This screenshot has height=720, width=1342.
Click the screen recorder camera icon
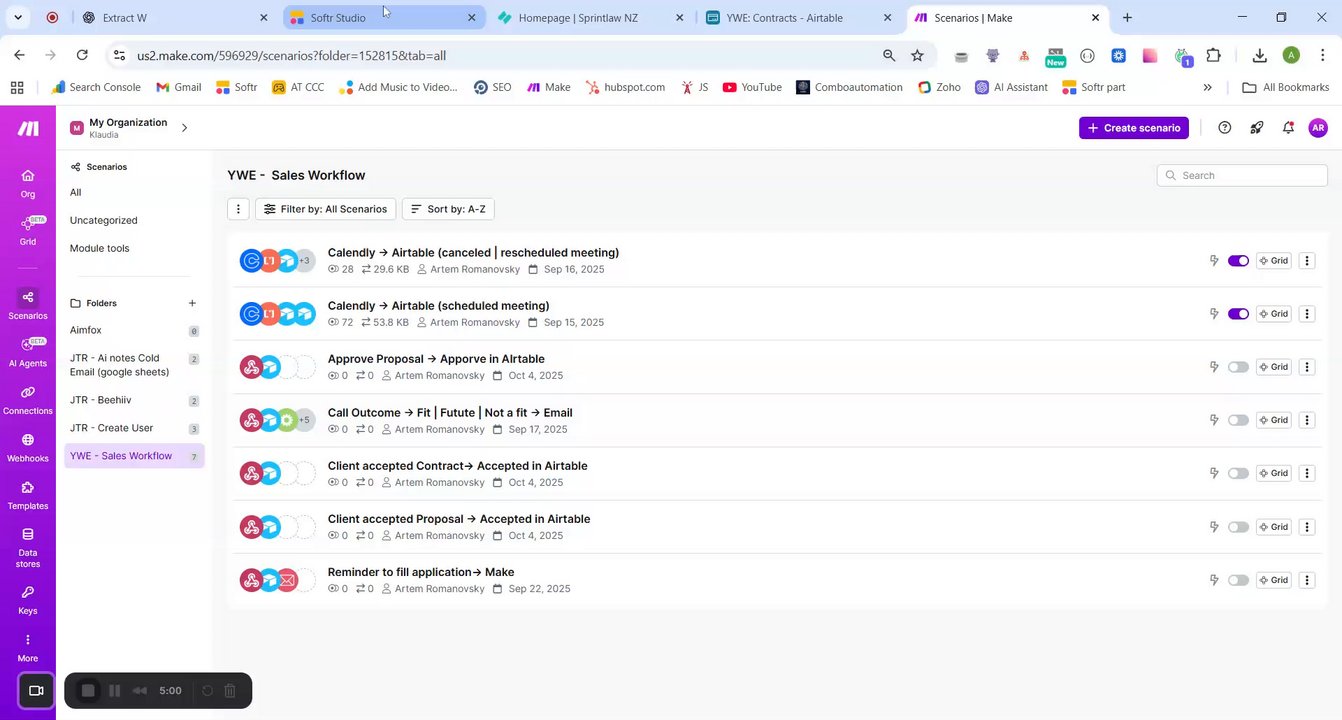pos(36,690)
